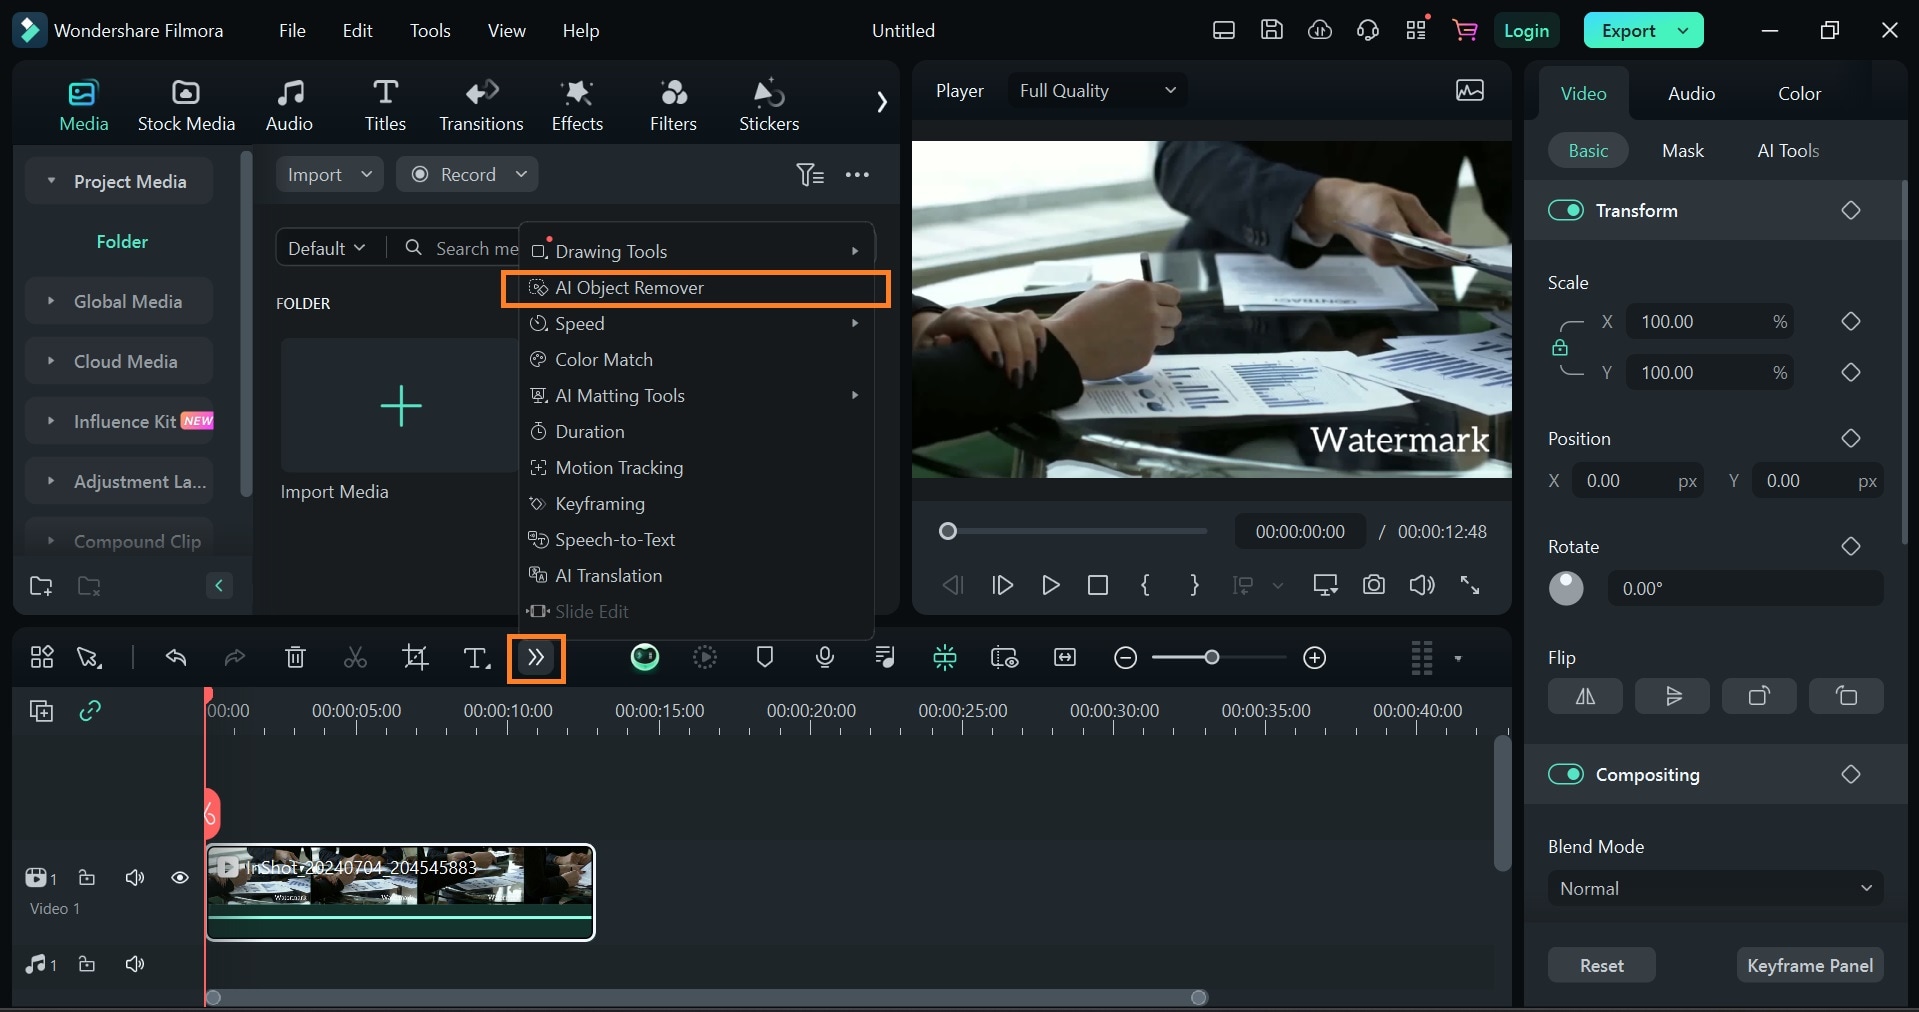The width and height of the screenshot is (1919, 1012).
Task: Click the split scissors icon
Action: pyautogui.click(x=355, y=657)
